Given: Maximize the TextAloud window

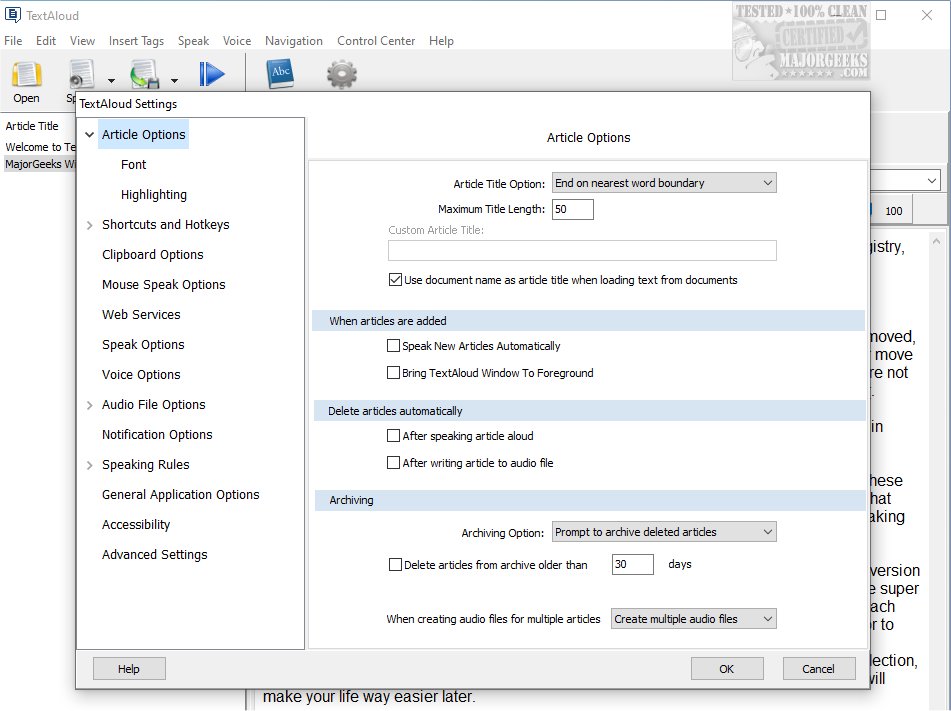Looking at the screenshot, I should point(881,15).
